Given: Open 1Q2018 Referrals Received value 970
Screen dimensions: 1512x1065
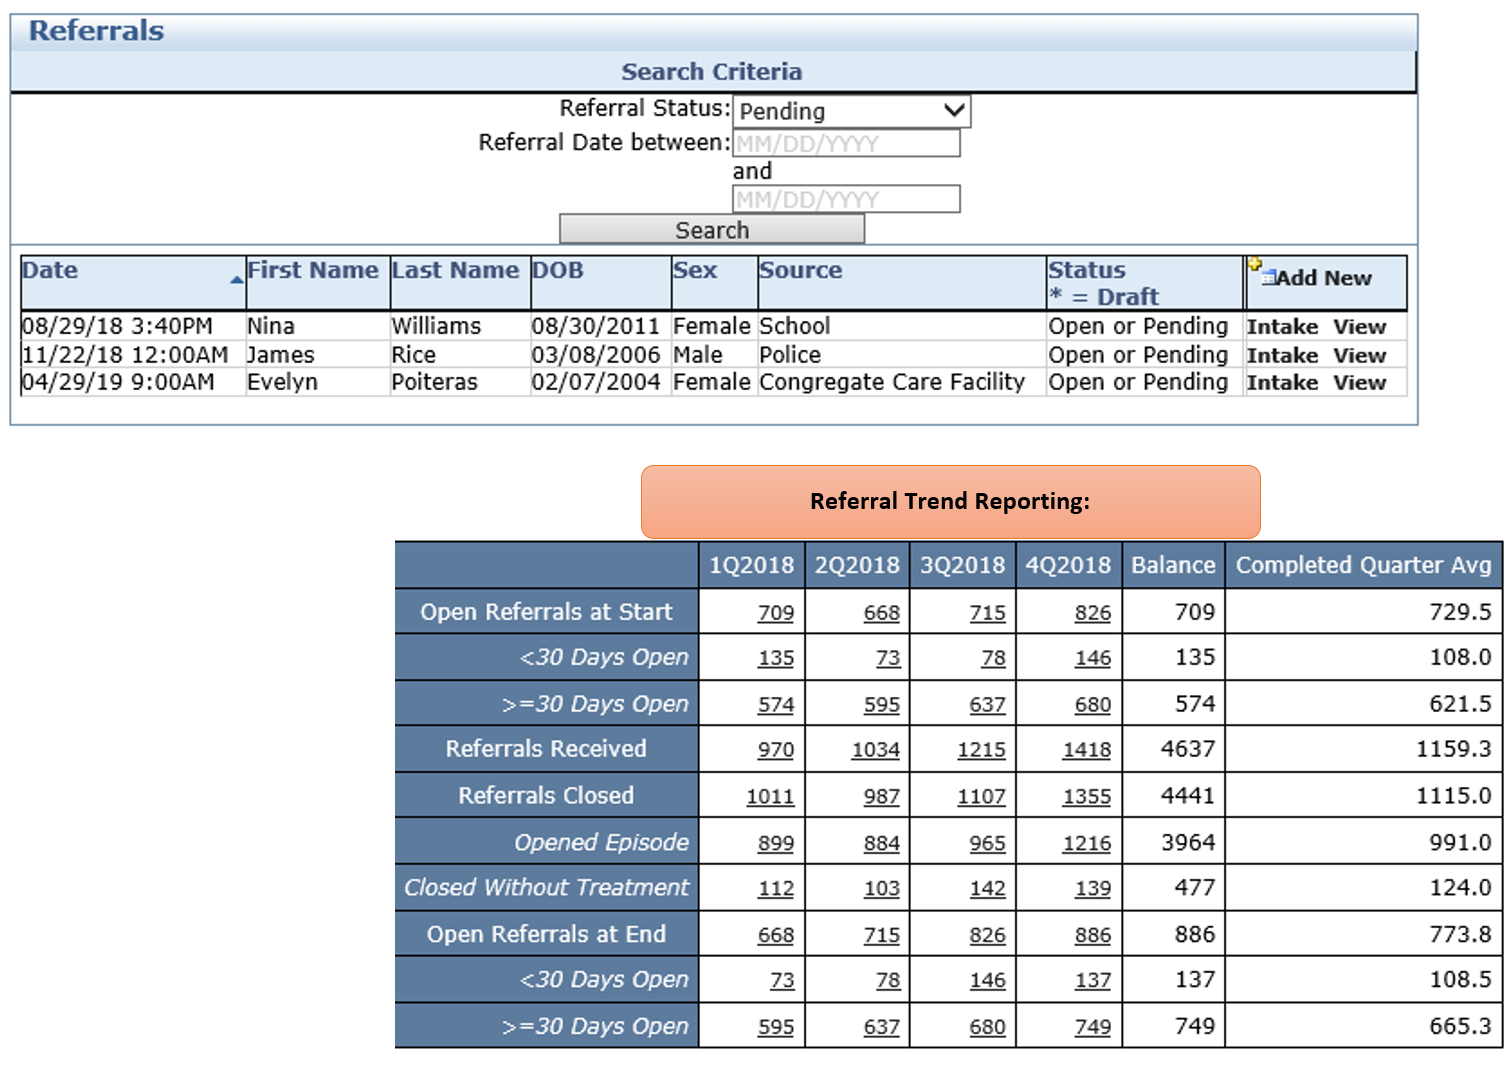Looking at the screenshot, I should point(776,749).
